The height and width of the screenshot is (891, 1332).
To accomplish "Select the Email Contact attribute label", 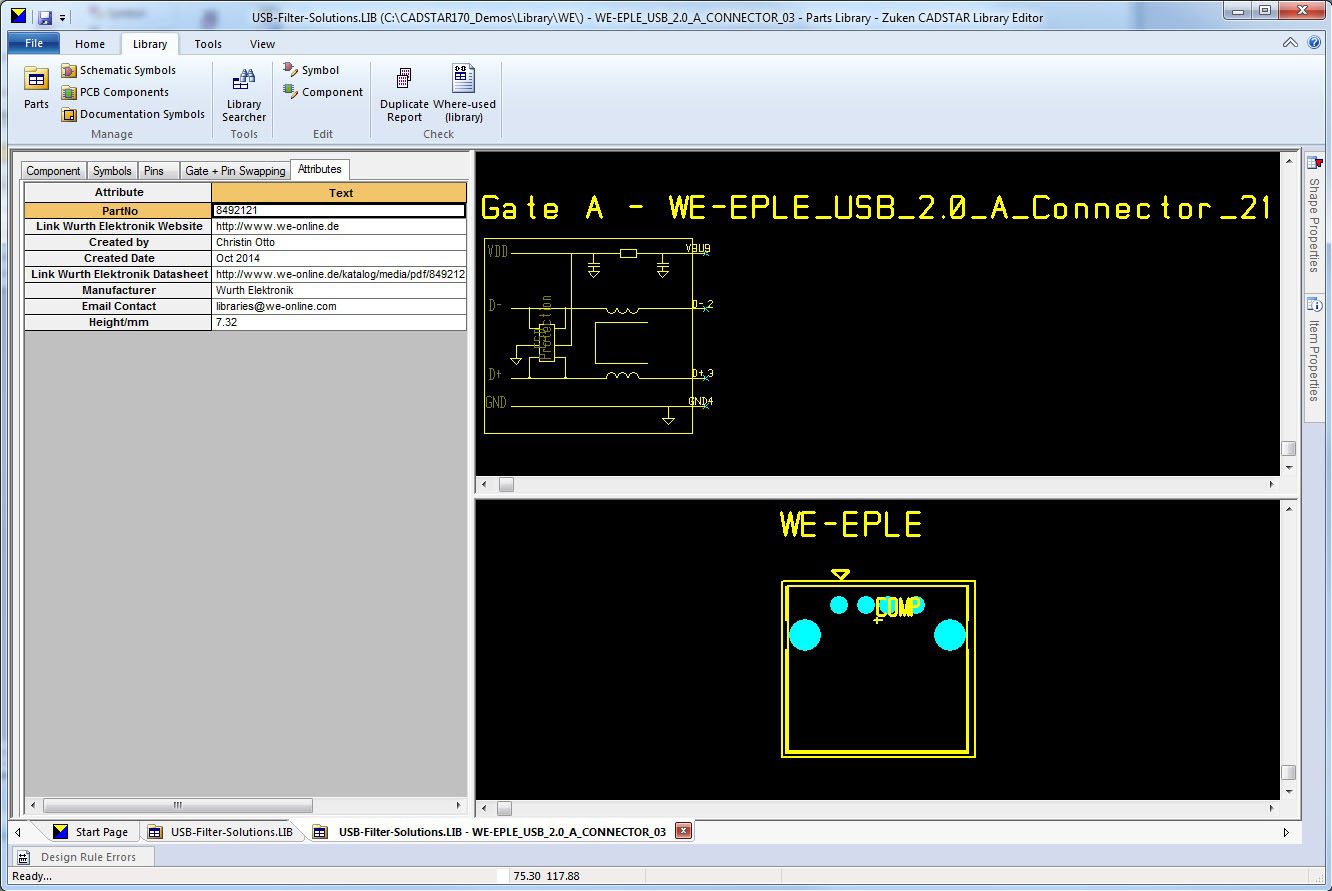I will (118, 306).
